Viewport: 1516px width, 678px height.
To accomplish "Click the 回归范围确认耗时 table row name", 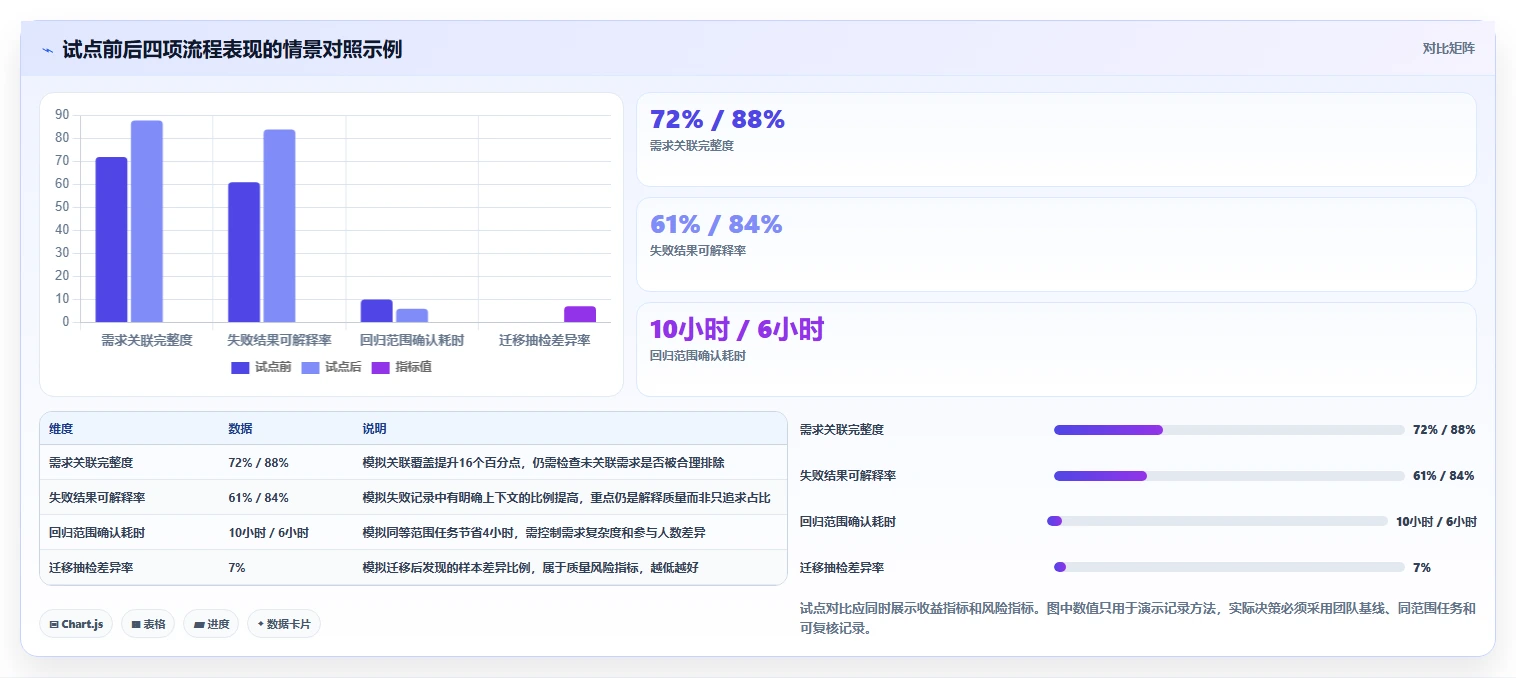I will [97, 533].
